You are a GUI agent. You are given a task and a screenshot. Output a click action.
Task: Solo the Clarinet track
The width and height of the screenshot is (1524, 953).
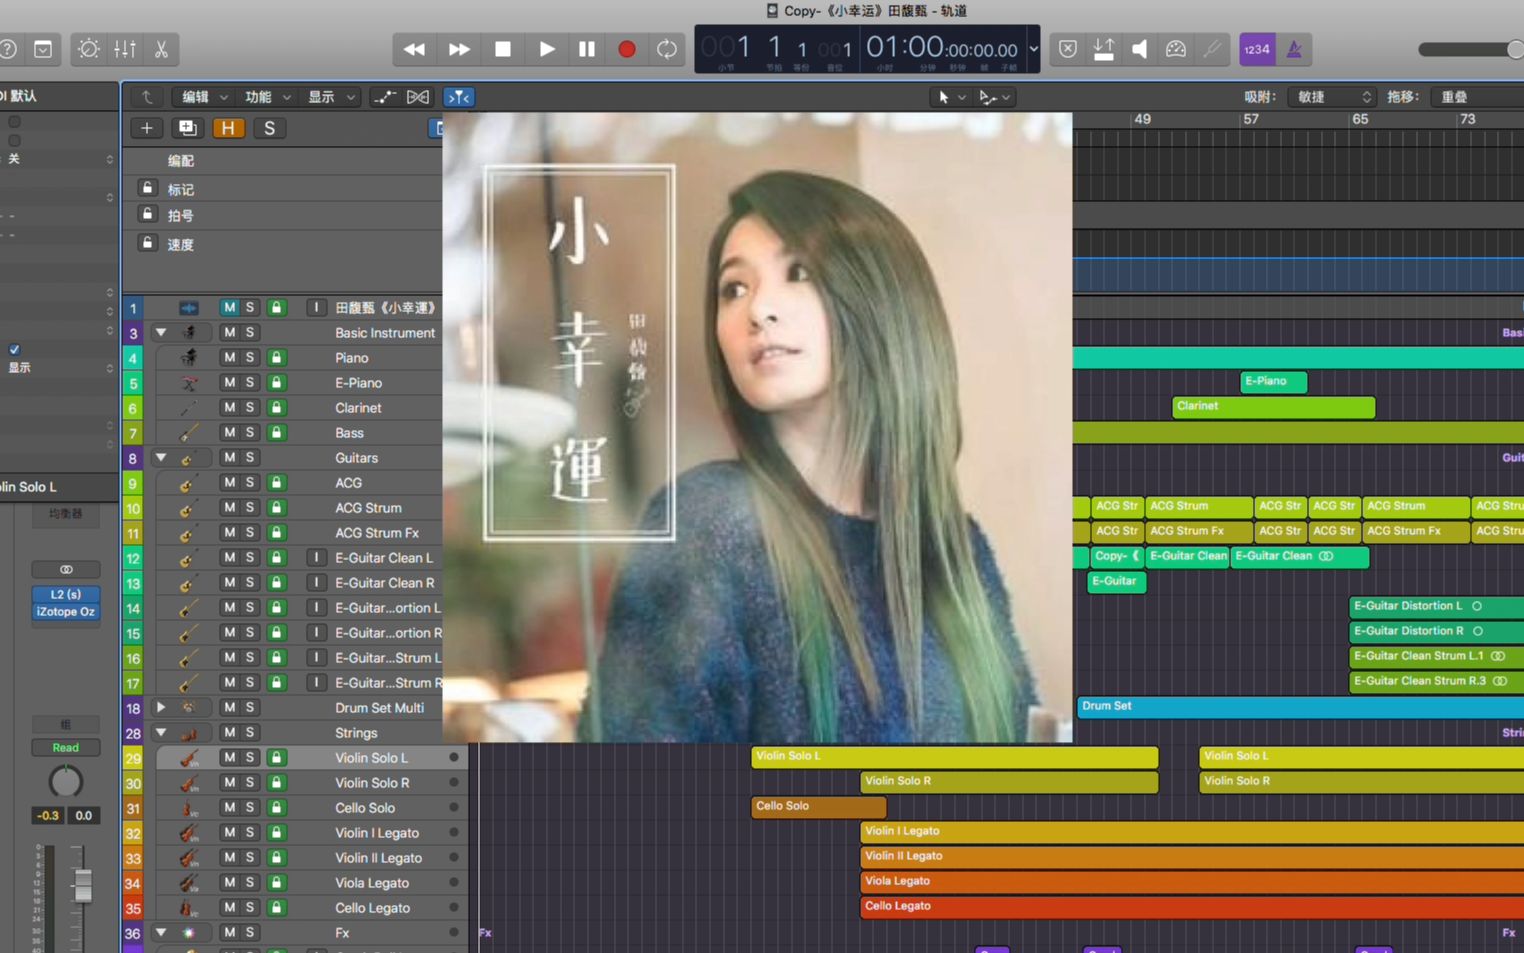[x=250, y=407]
